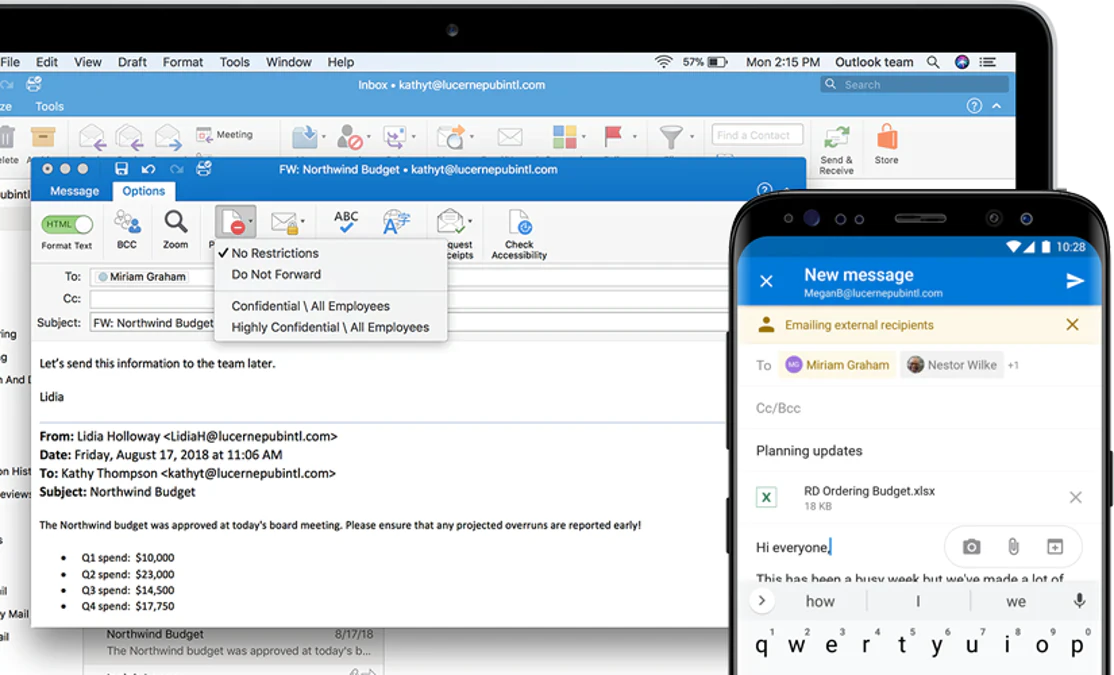Expand the filter dropdown in the toolbar

[692, 136]
